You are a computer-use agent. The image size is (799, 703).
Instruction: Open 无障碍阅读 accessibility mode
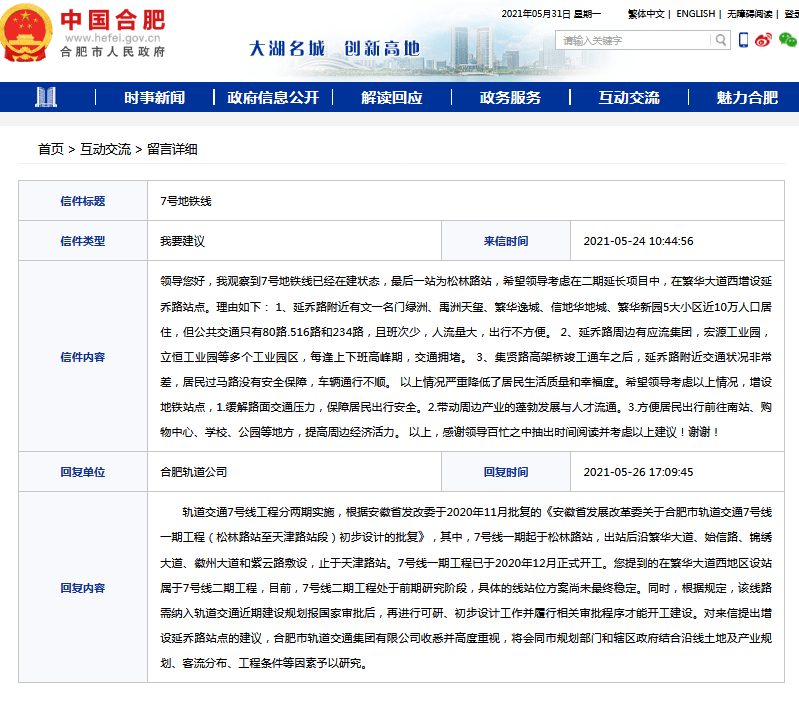[x=750, y=14]
